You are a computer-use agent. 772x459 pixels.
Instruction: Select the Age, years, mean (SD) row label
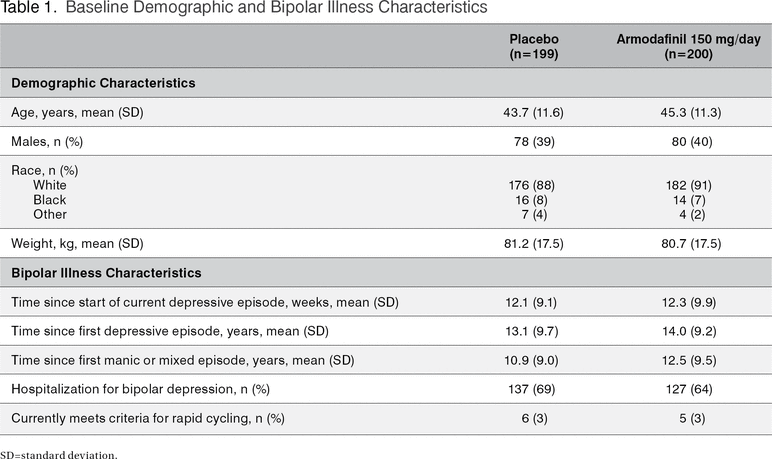77,112
